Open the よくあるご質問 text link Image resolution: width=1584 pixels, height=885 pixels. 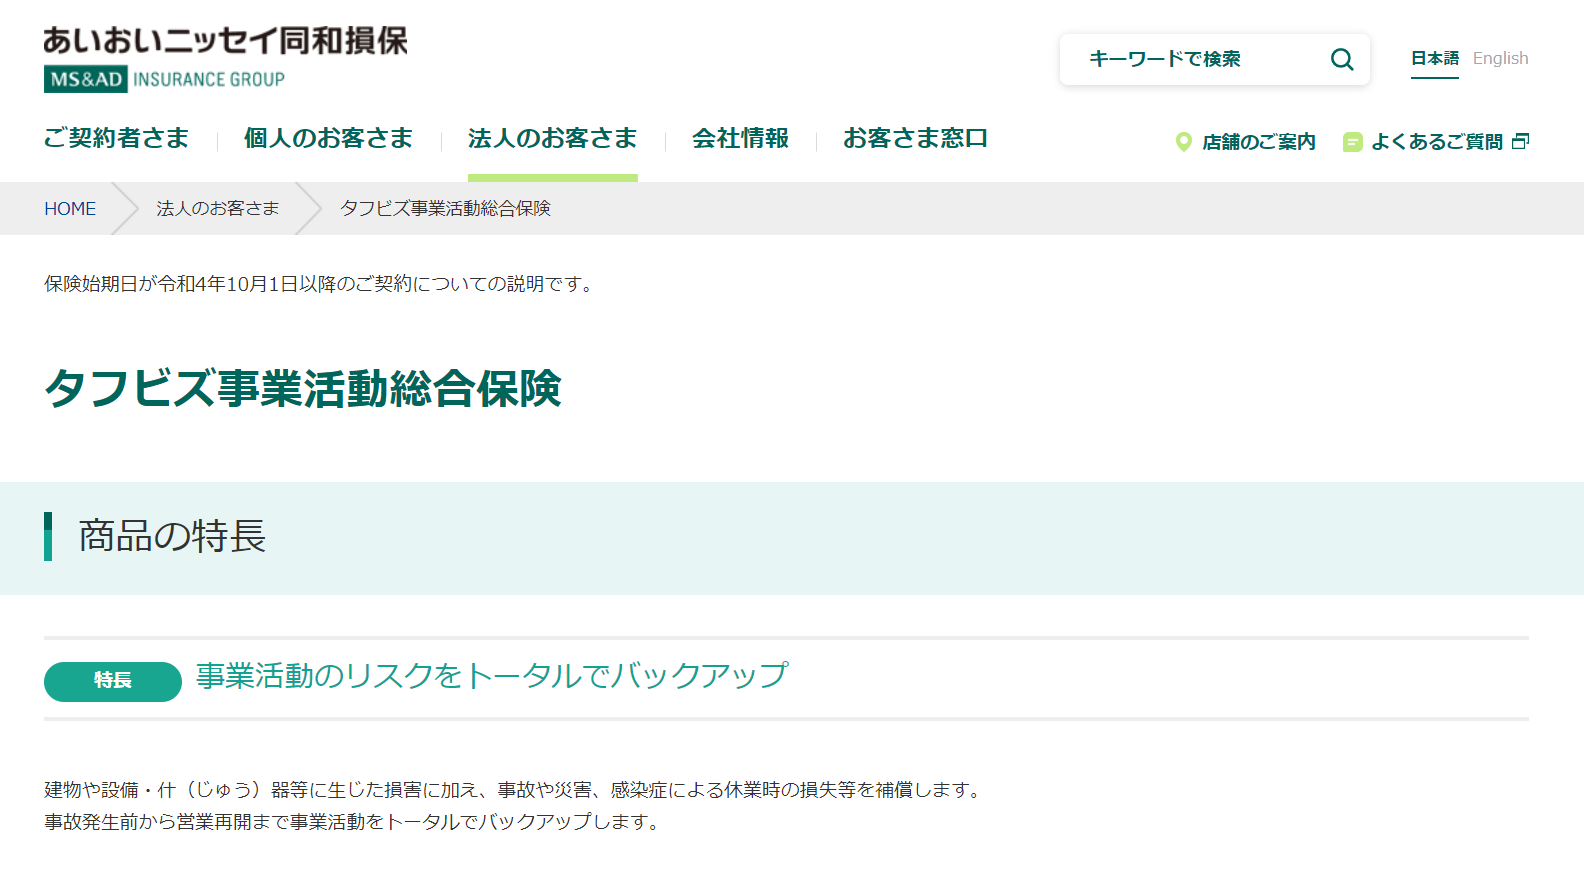click(1436, 142)
